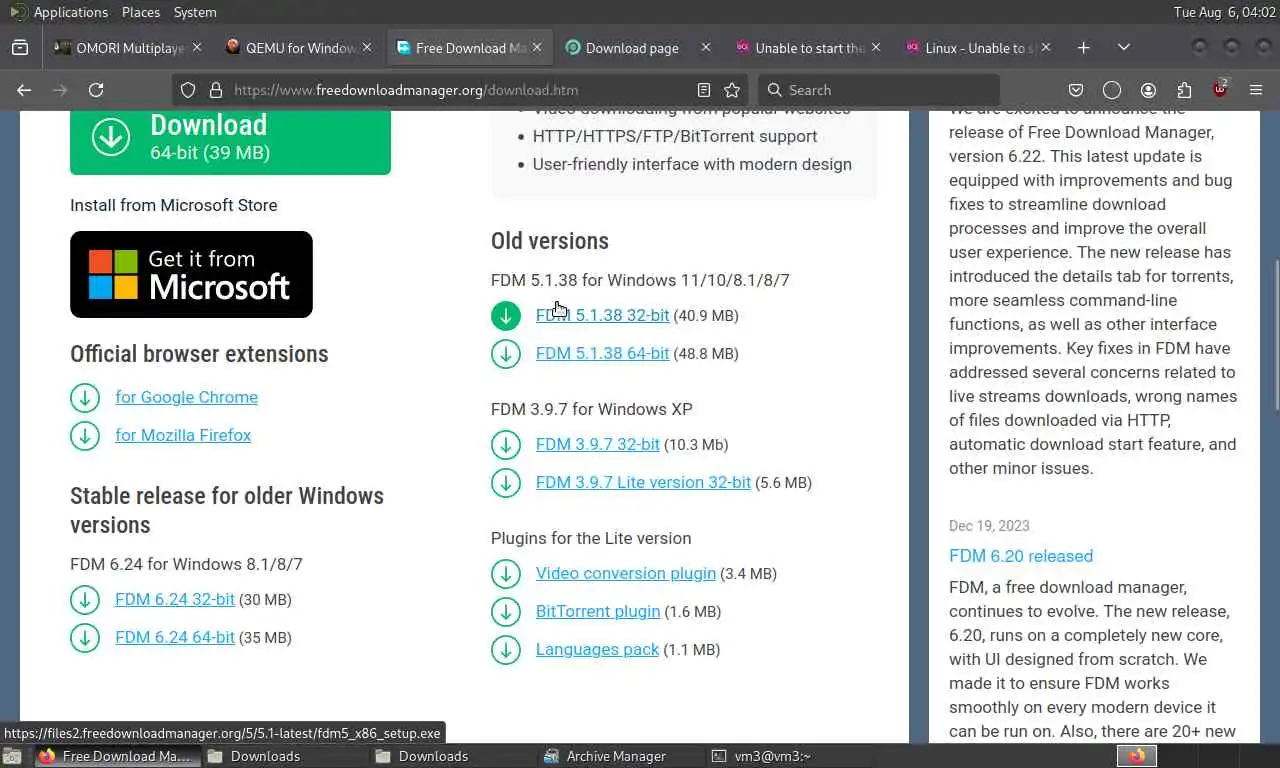
Task: Reload the page with the refresh icon
Action: click(x=96, y=90)
